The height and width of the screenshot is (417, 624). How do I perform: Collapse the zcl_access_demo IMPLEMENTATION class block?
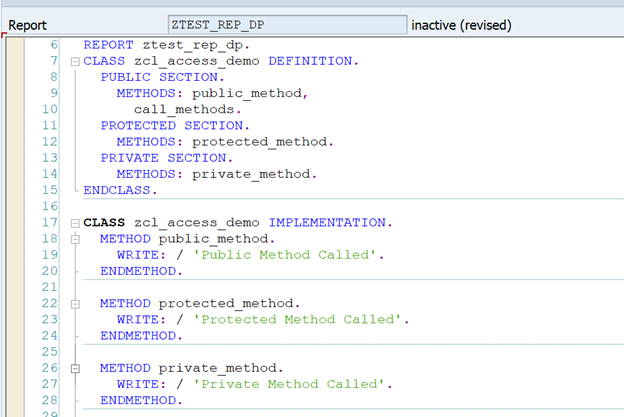(75, 222)
